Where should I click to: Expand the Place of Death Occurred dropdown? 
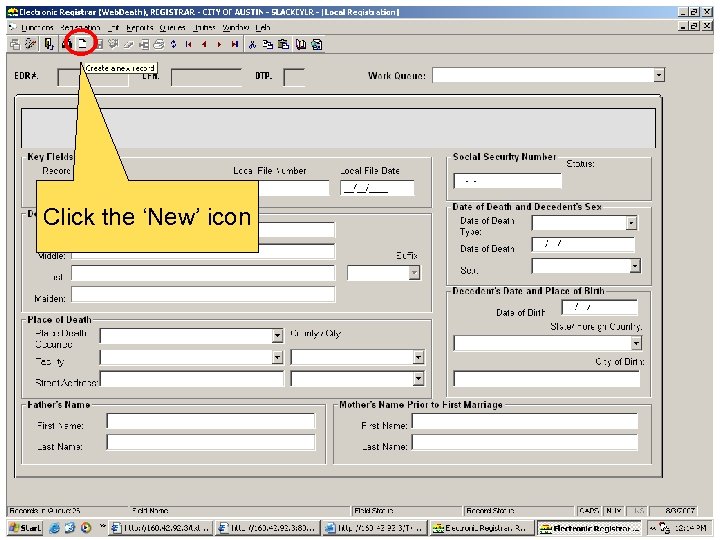(x=277, y=336)
